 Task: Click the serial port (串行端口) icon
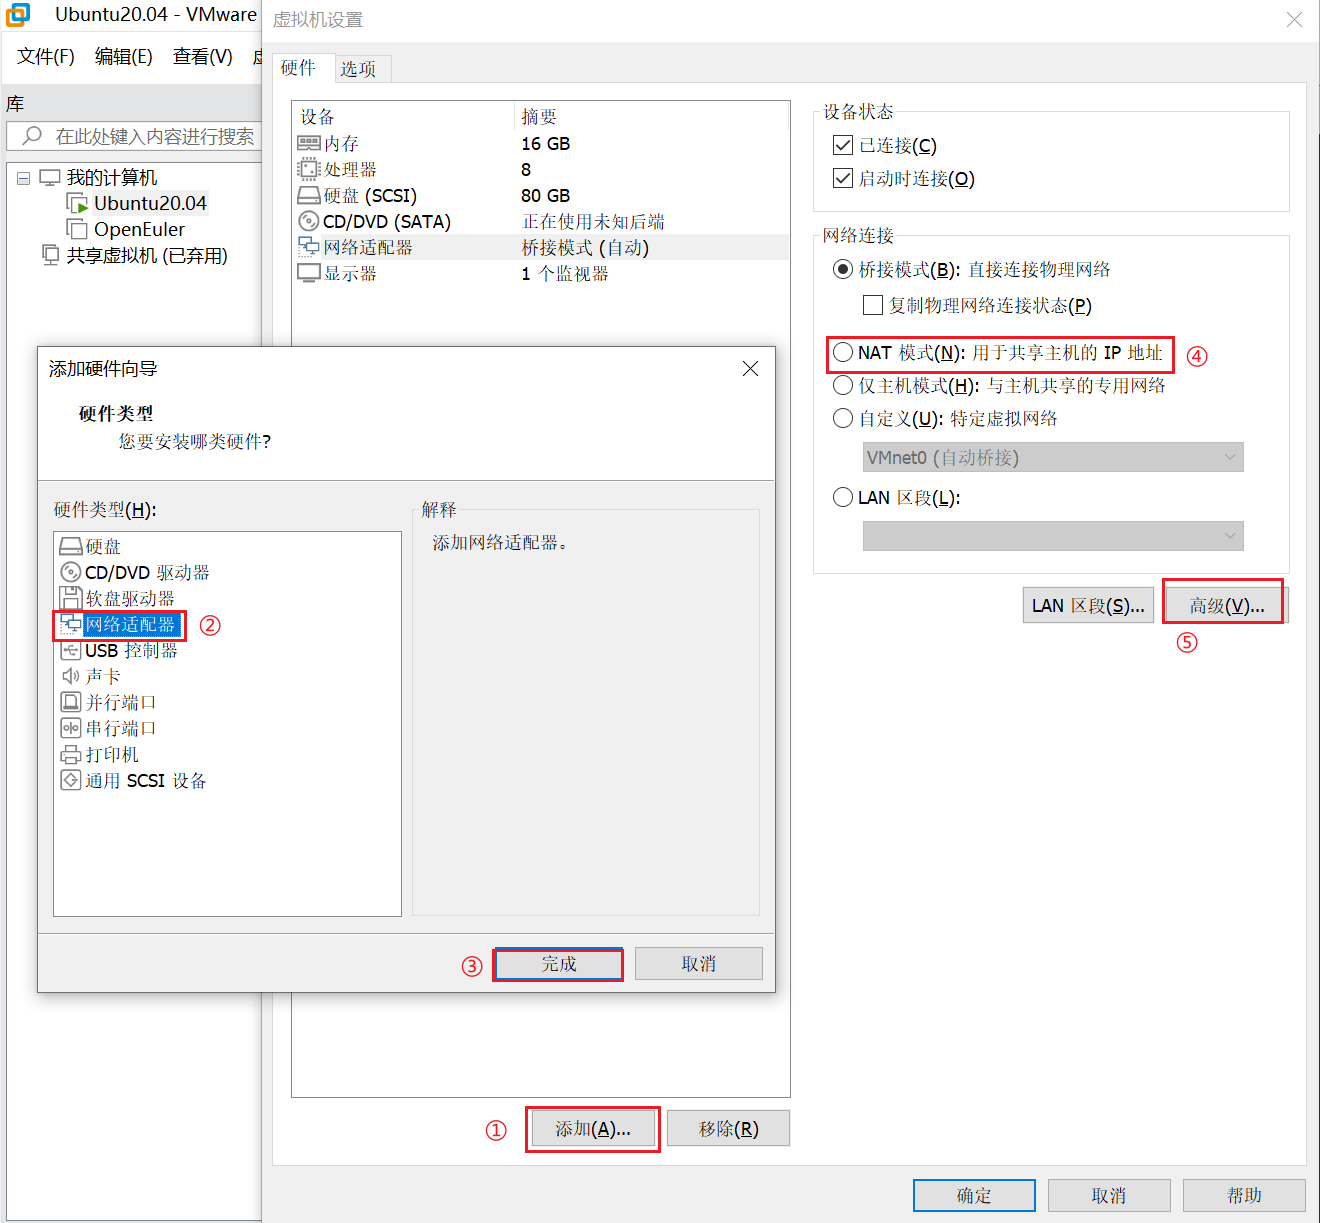71,728
